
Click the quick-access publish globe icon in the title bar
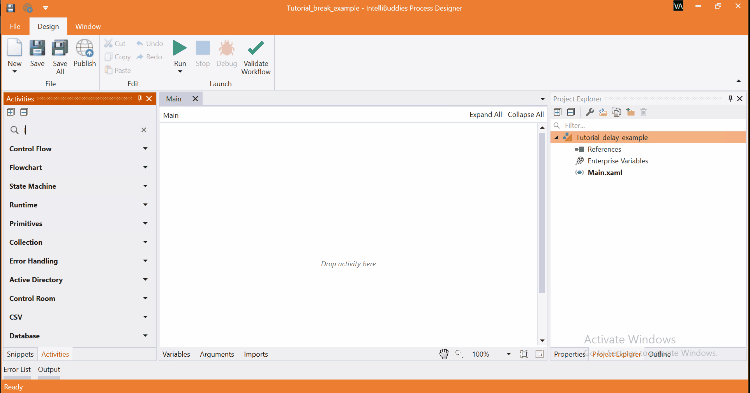[28, 8]
